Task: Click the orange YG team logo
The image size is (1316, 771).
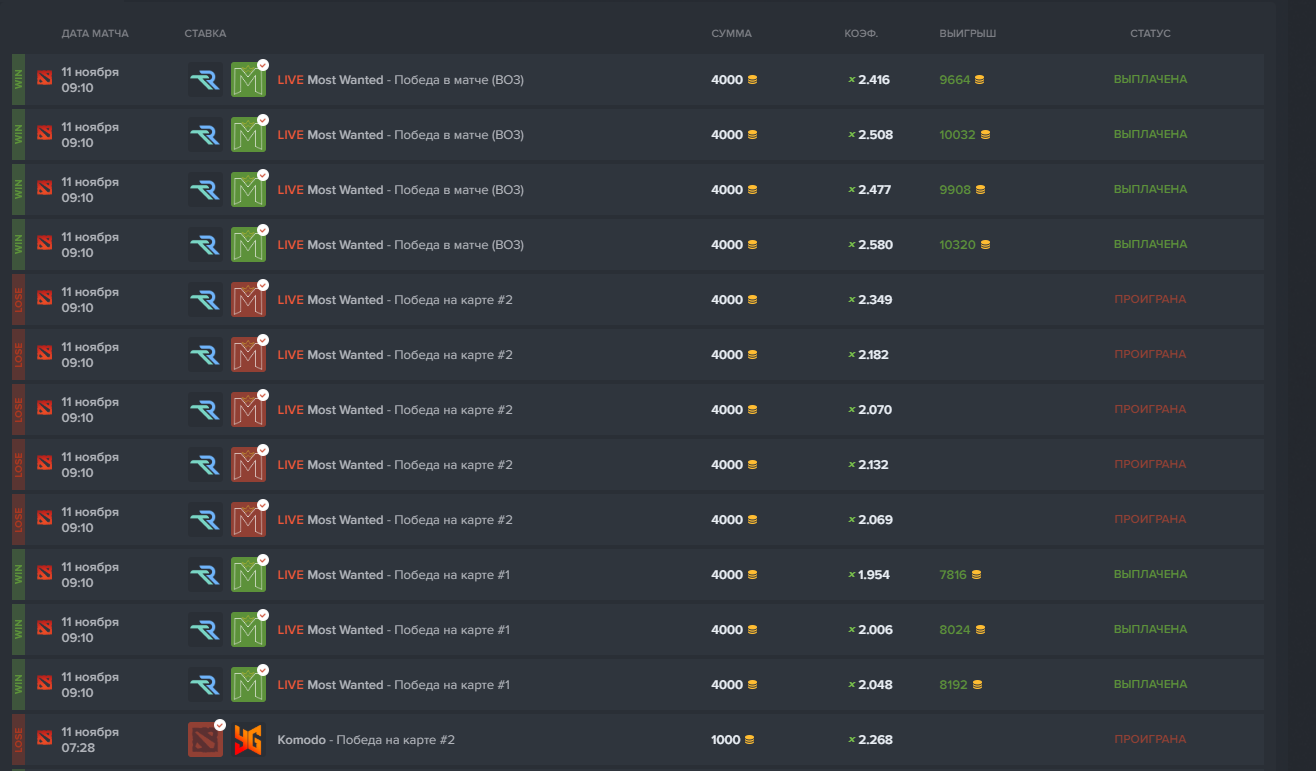Action: point(248,740)
